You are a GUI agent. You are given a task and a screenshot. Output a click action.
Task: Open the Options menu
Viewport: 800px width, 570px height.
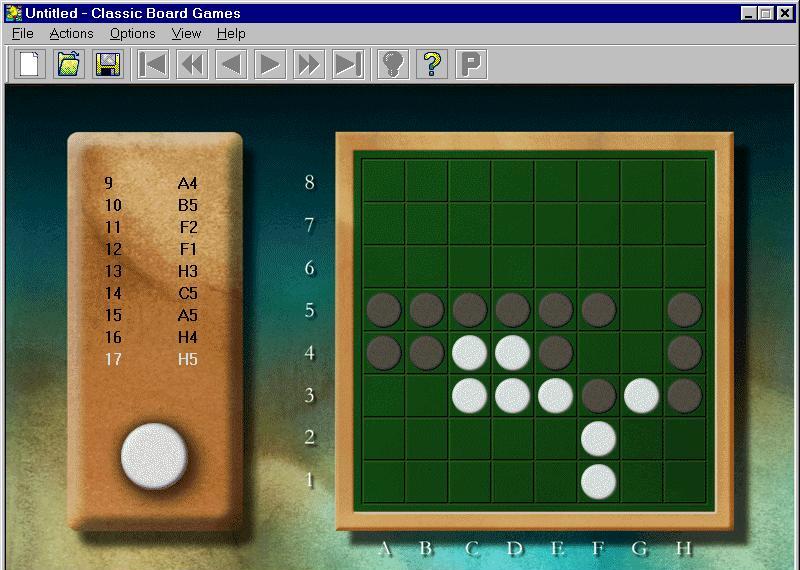(x=132, y=33)
